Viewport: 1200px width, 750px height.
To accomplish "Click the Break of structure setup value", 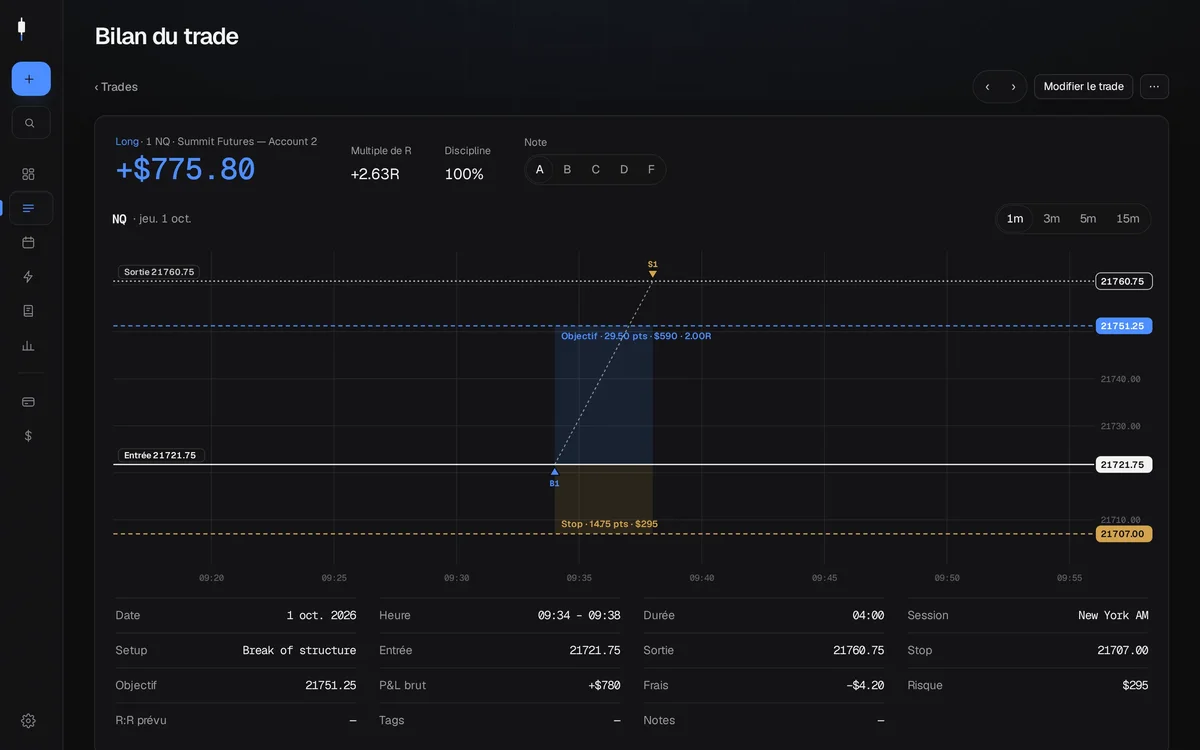I will [299, 651].
